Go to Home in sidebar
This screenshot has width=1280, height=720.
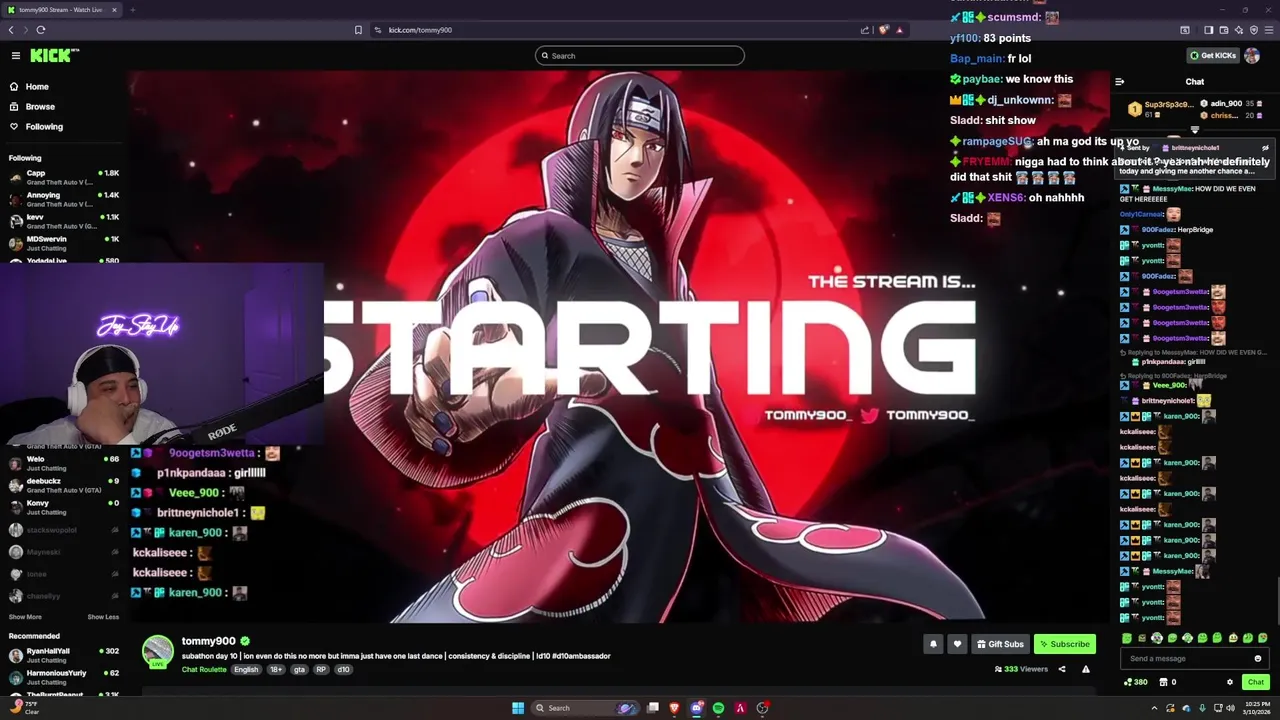click(x=37, y=87)
